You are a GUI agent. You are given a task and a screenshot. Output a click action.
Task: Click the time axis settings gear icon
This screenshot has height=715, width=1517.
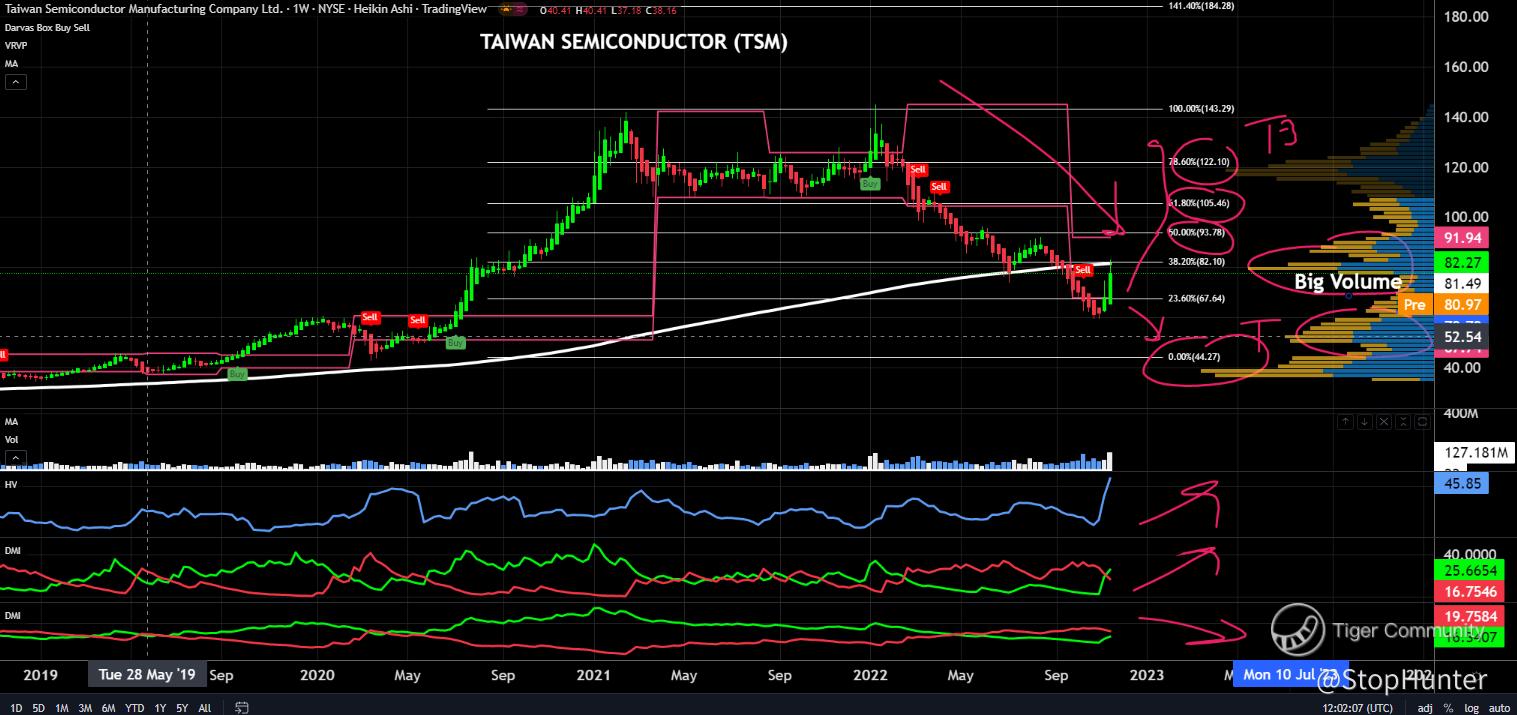1474,675
